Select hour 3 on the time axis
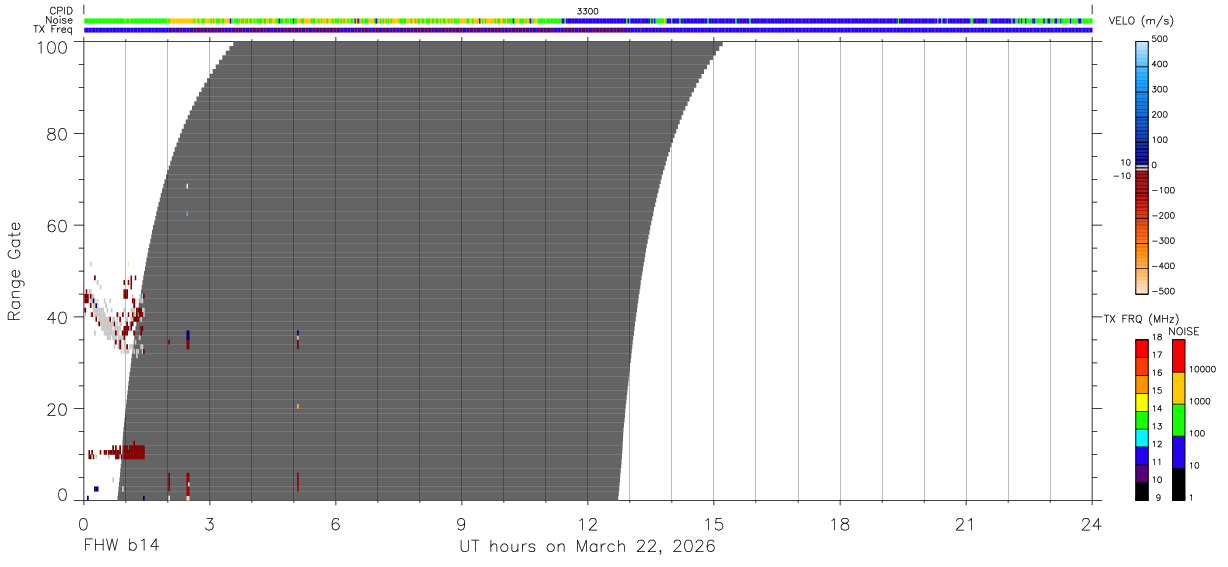 (x=209, y=523)
